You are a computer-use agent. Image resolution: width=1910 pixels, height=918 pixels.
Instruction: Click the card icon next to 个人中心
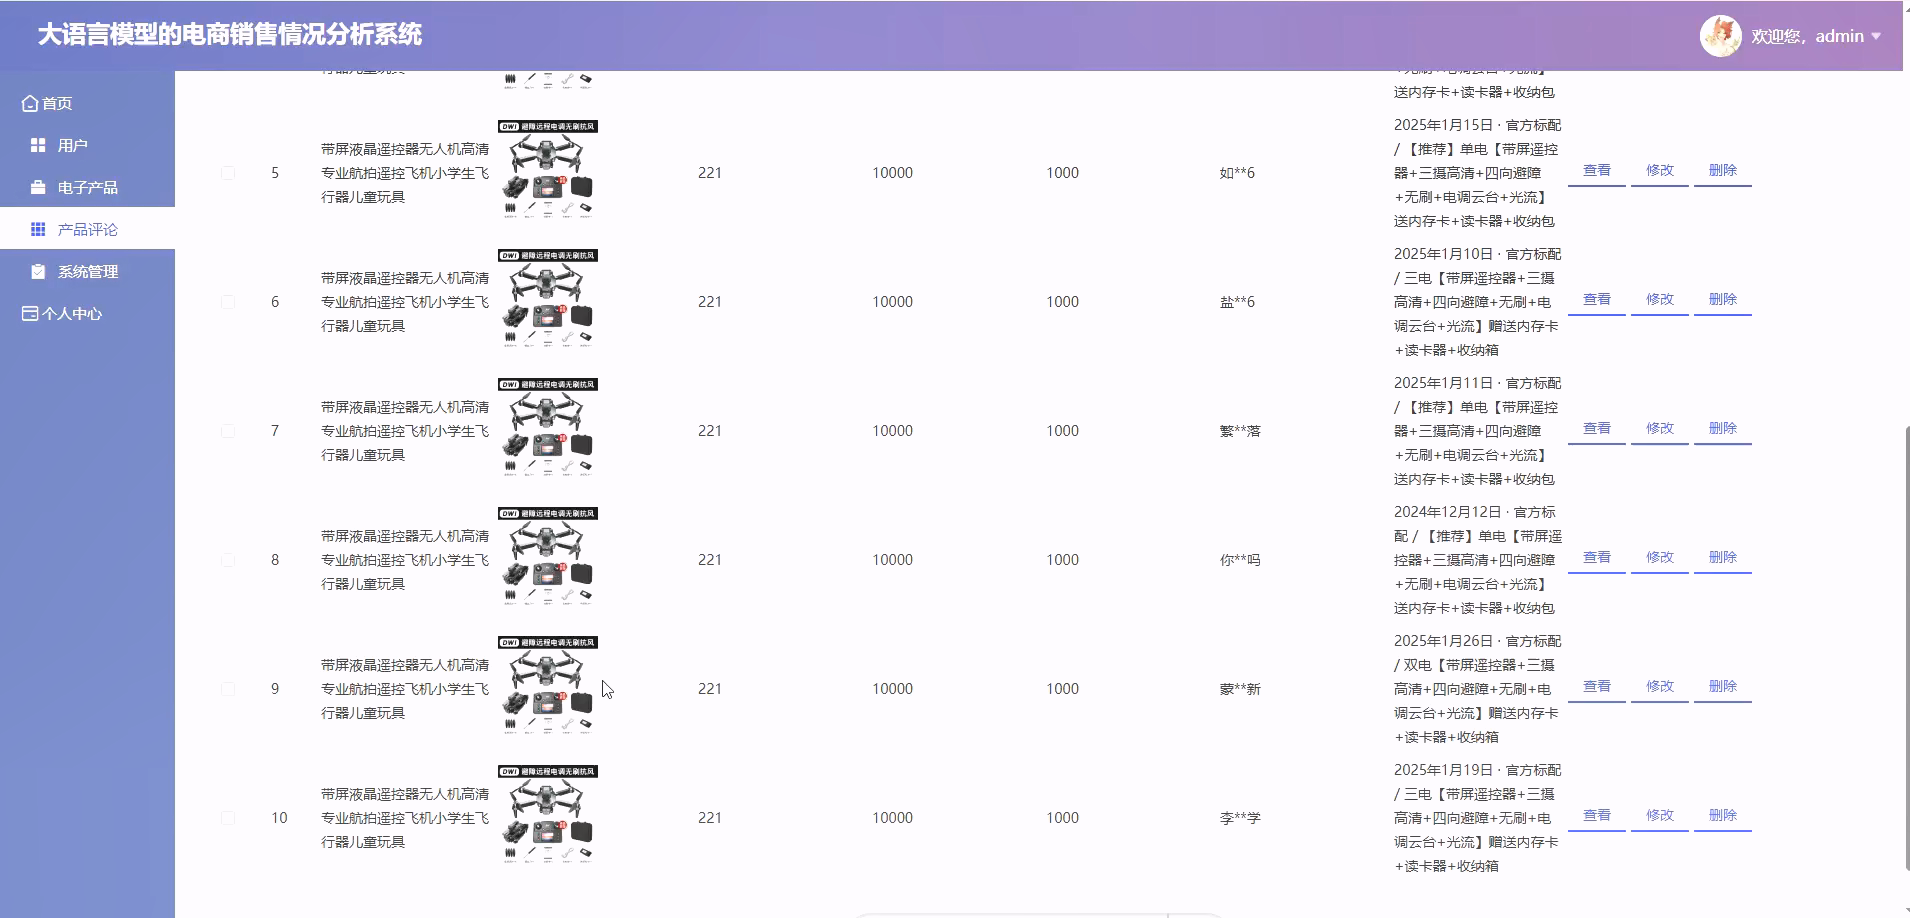click(30, 313)
